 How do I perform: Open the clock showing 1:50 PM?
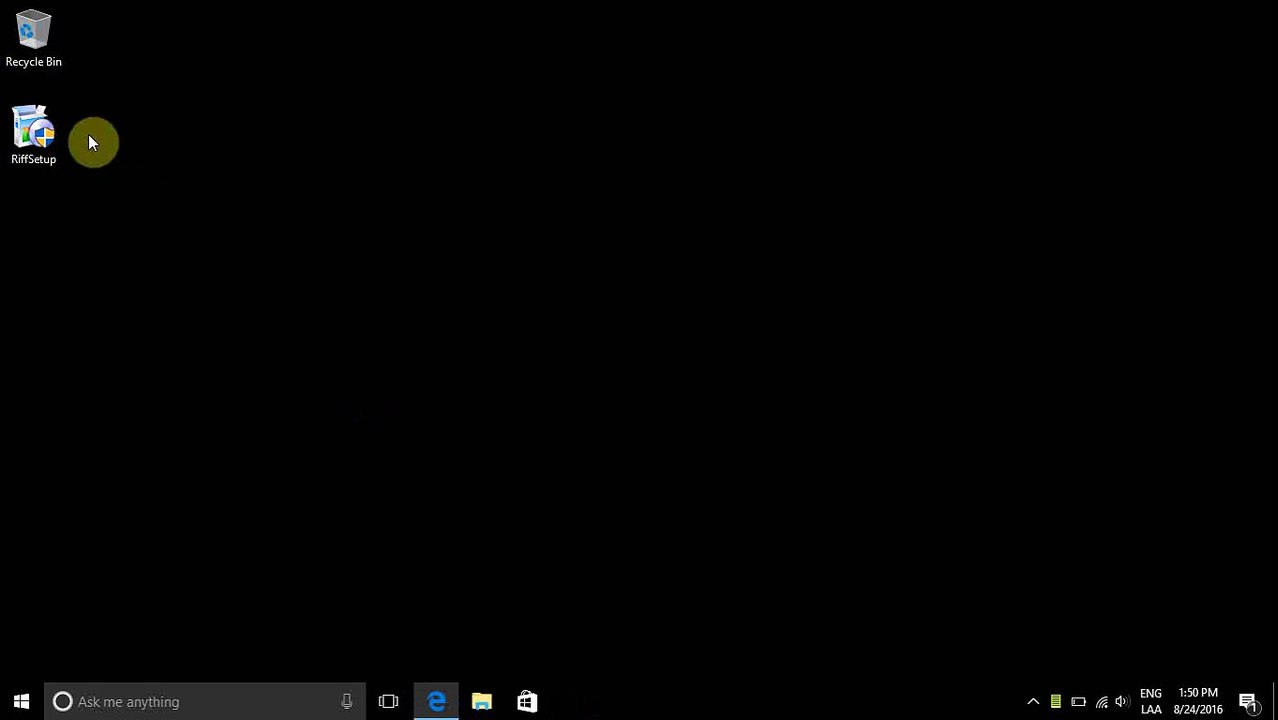click(x=1198, y=702)
